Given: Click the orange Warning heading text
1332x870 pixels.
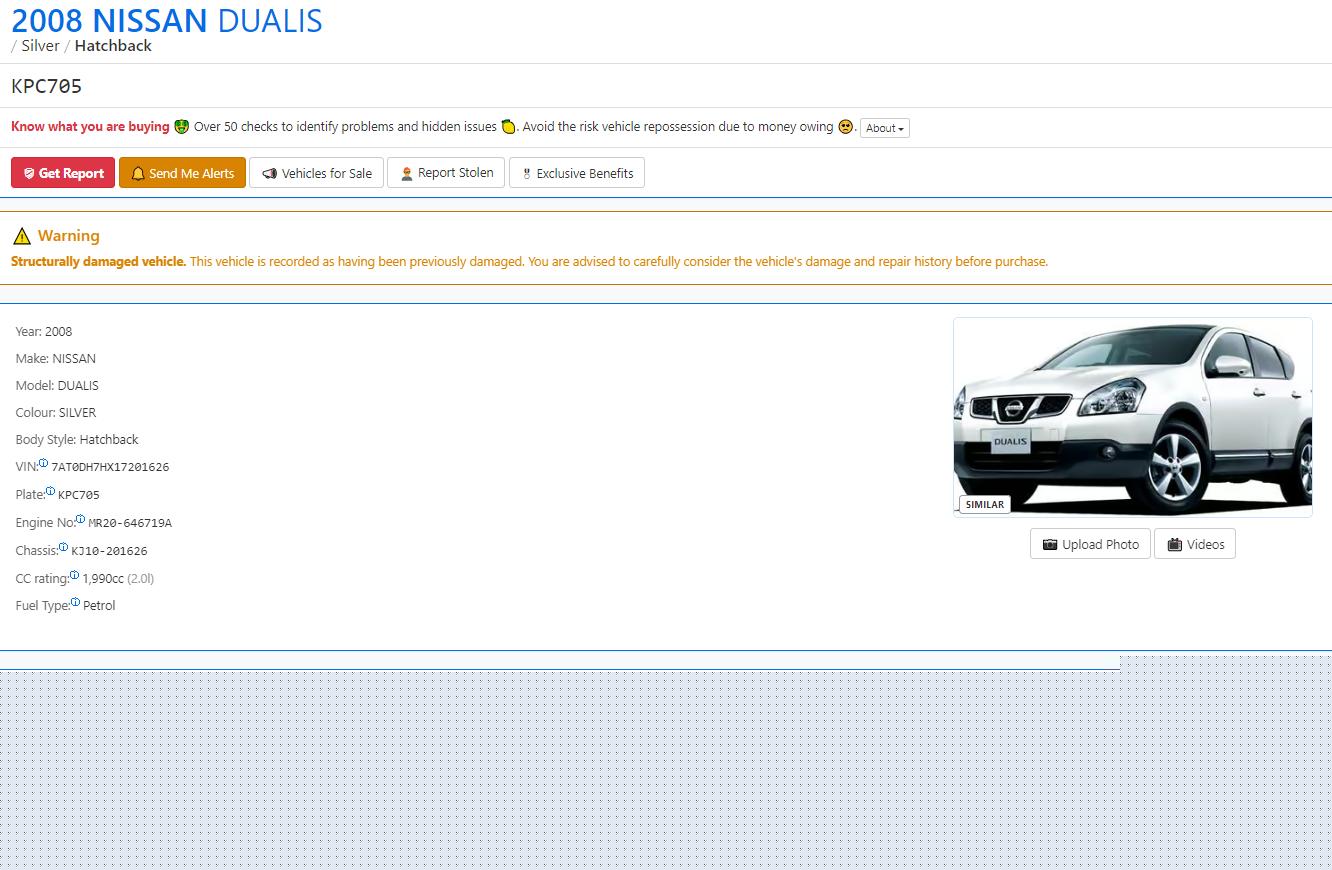Looking at the screenshot, I should [69, 236].
